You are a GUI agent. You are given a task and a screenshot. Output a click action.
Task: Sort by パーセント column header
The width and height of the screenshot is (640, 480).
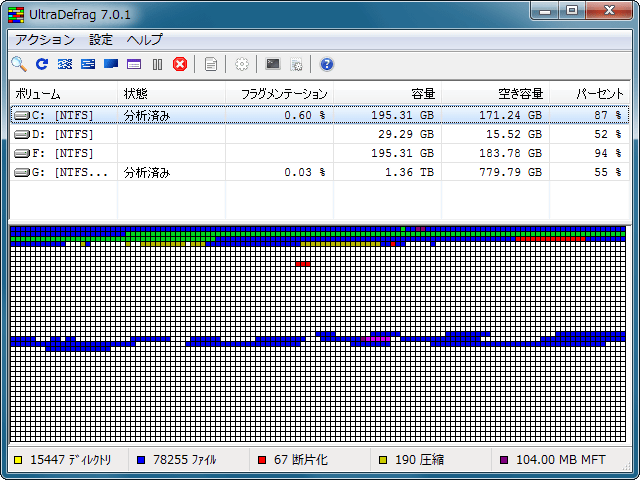click(589, 94)
